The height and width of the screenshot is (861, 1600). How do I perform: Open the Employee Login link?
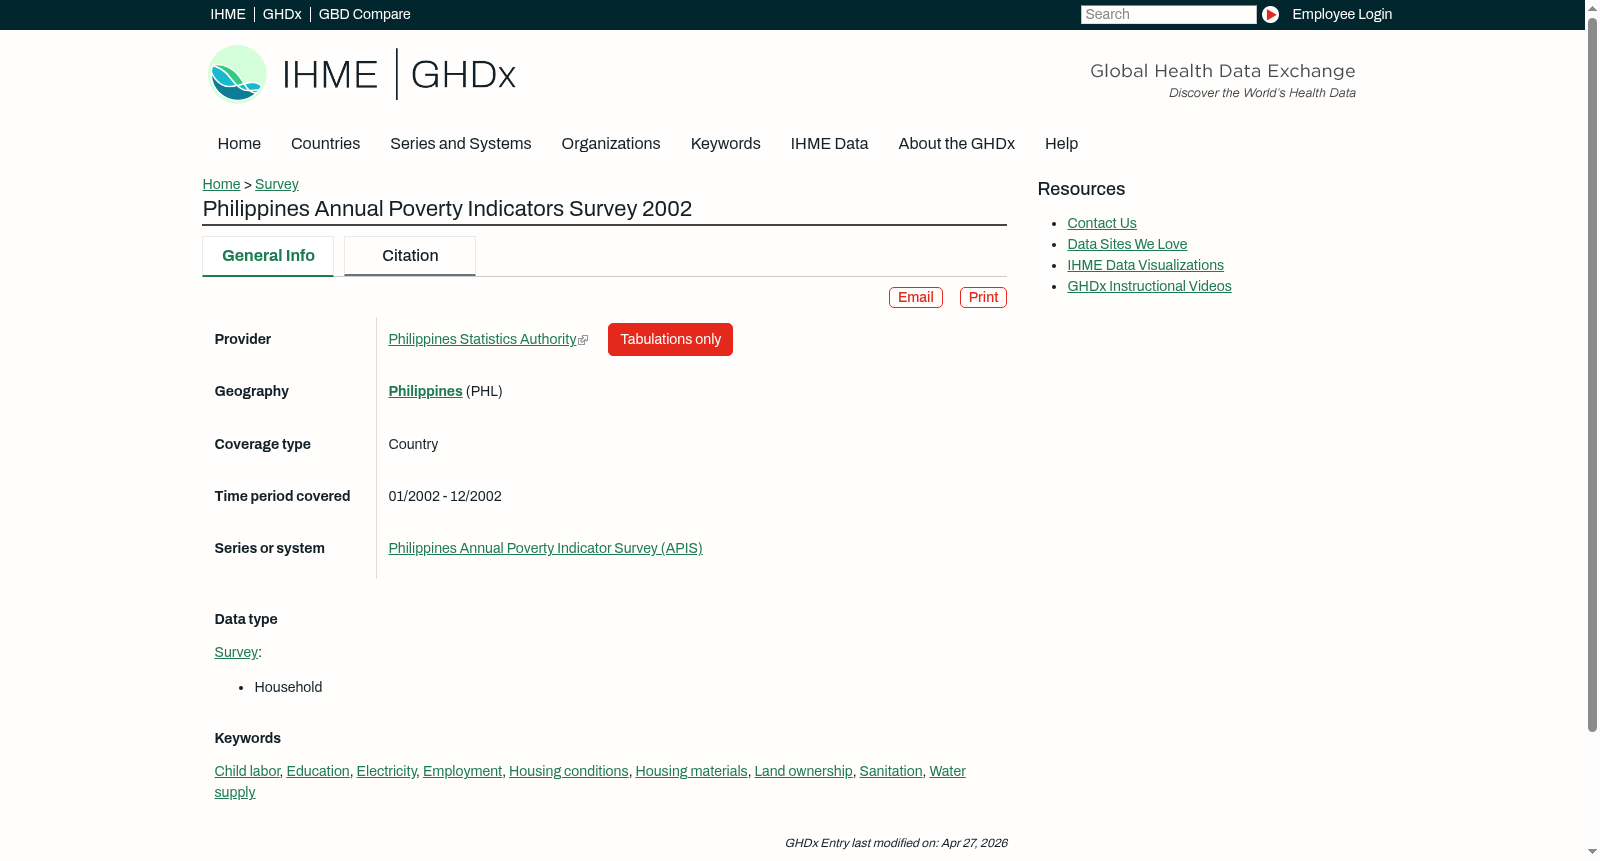[1342, 14]
